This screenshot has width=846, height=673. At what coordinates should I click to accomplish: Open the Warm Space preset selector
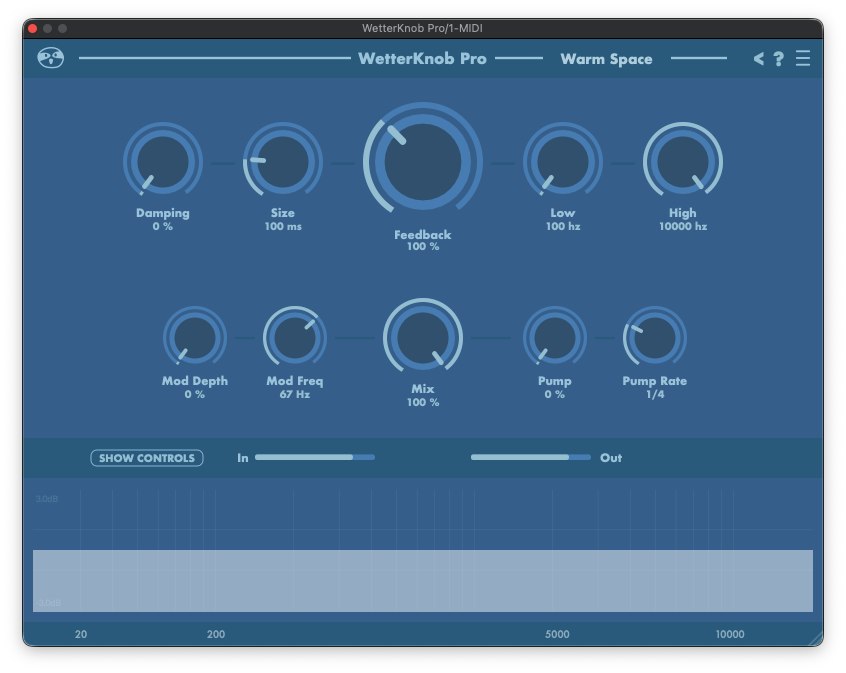point(606,59)
